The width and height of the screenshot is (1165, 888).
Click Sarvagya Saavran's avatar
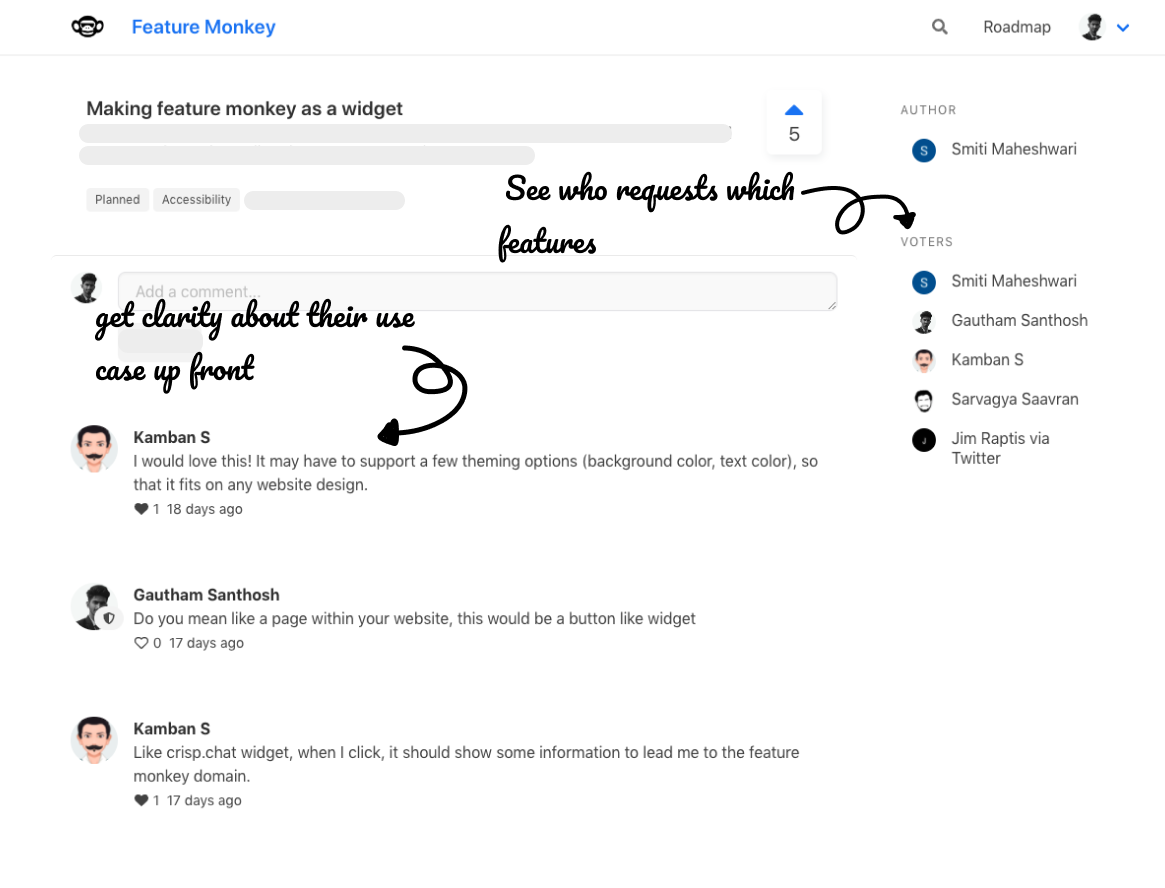pos(924,401)
